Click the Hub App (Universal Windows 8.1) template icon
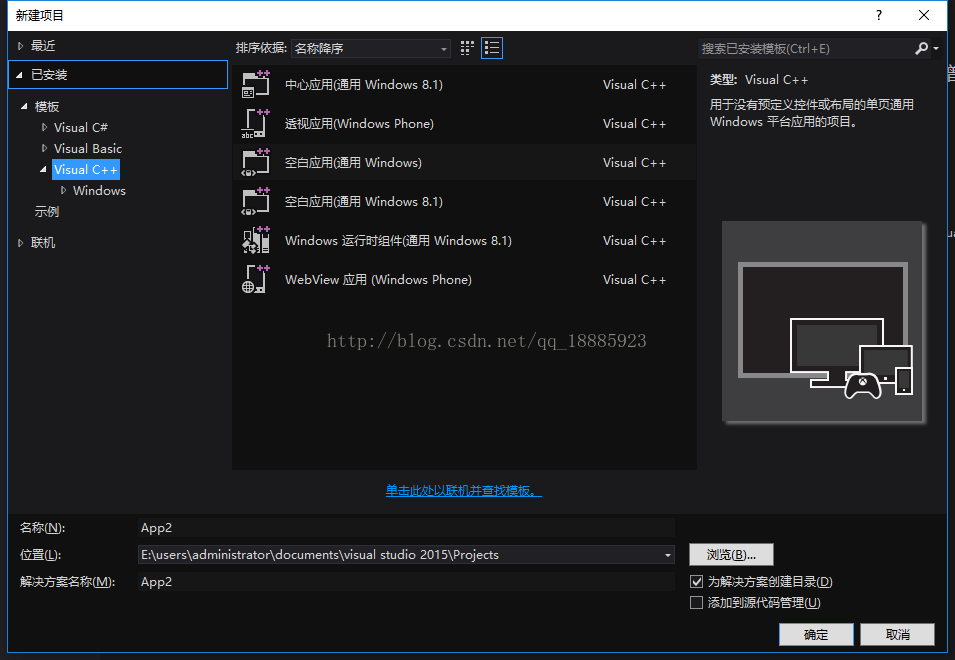 pyautogui.click(x=256, y=85)
